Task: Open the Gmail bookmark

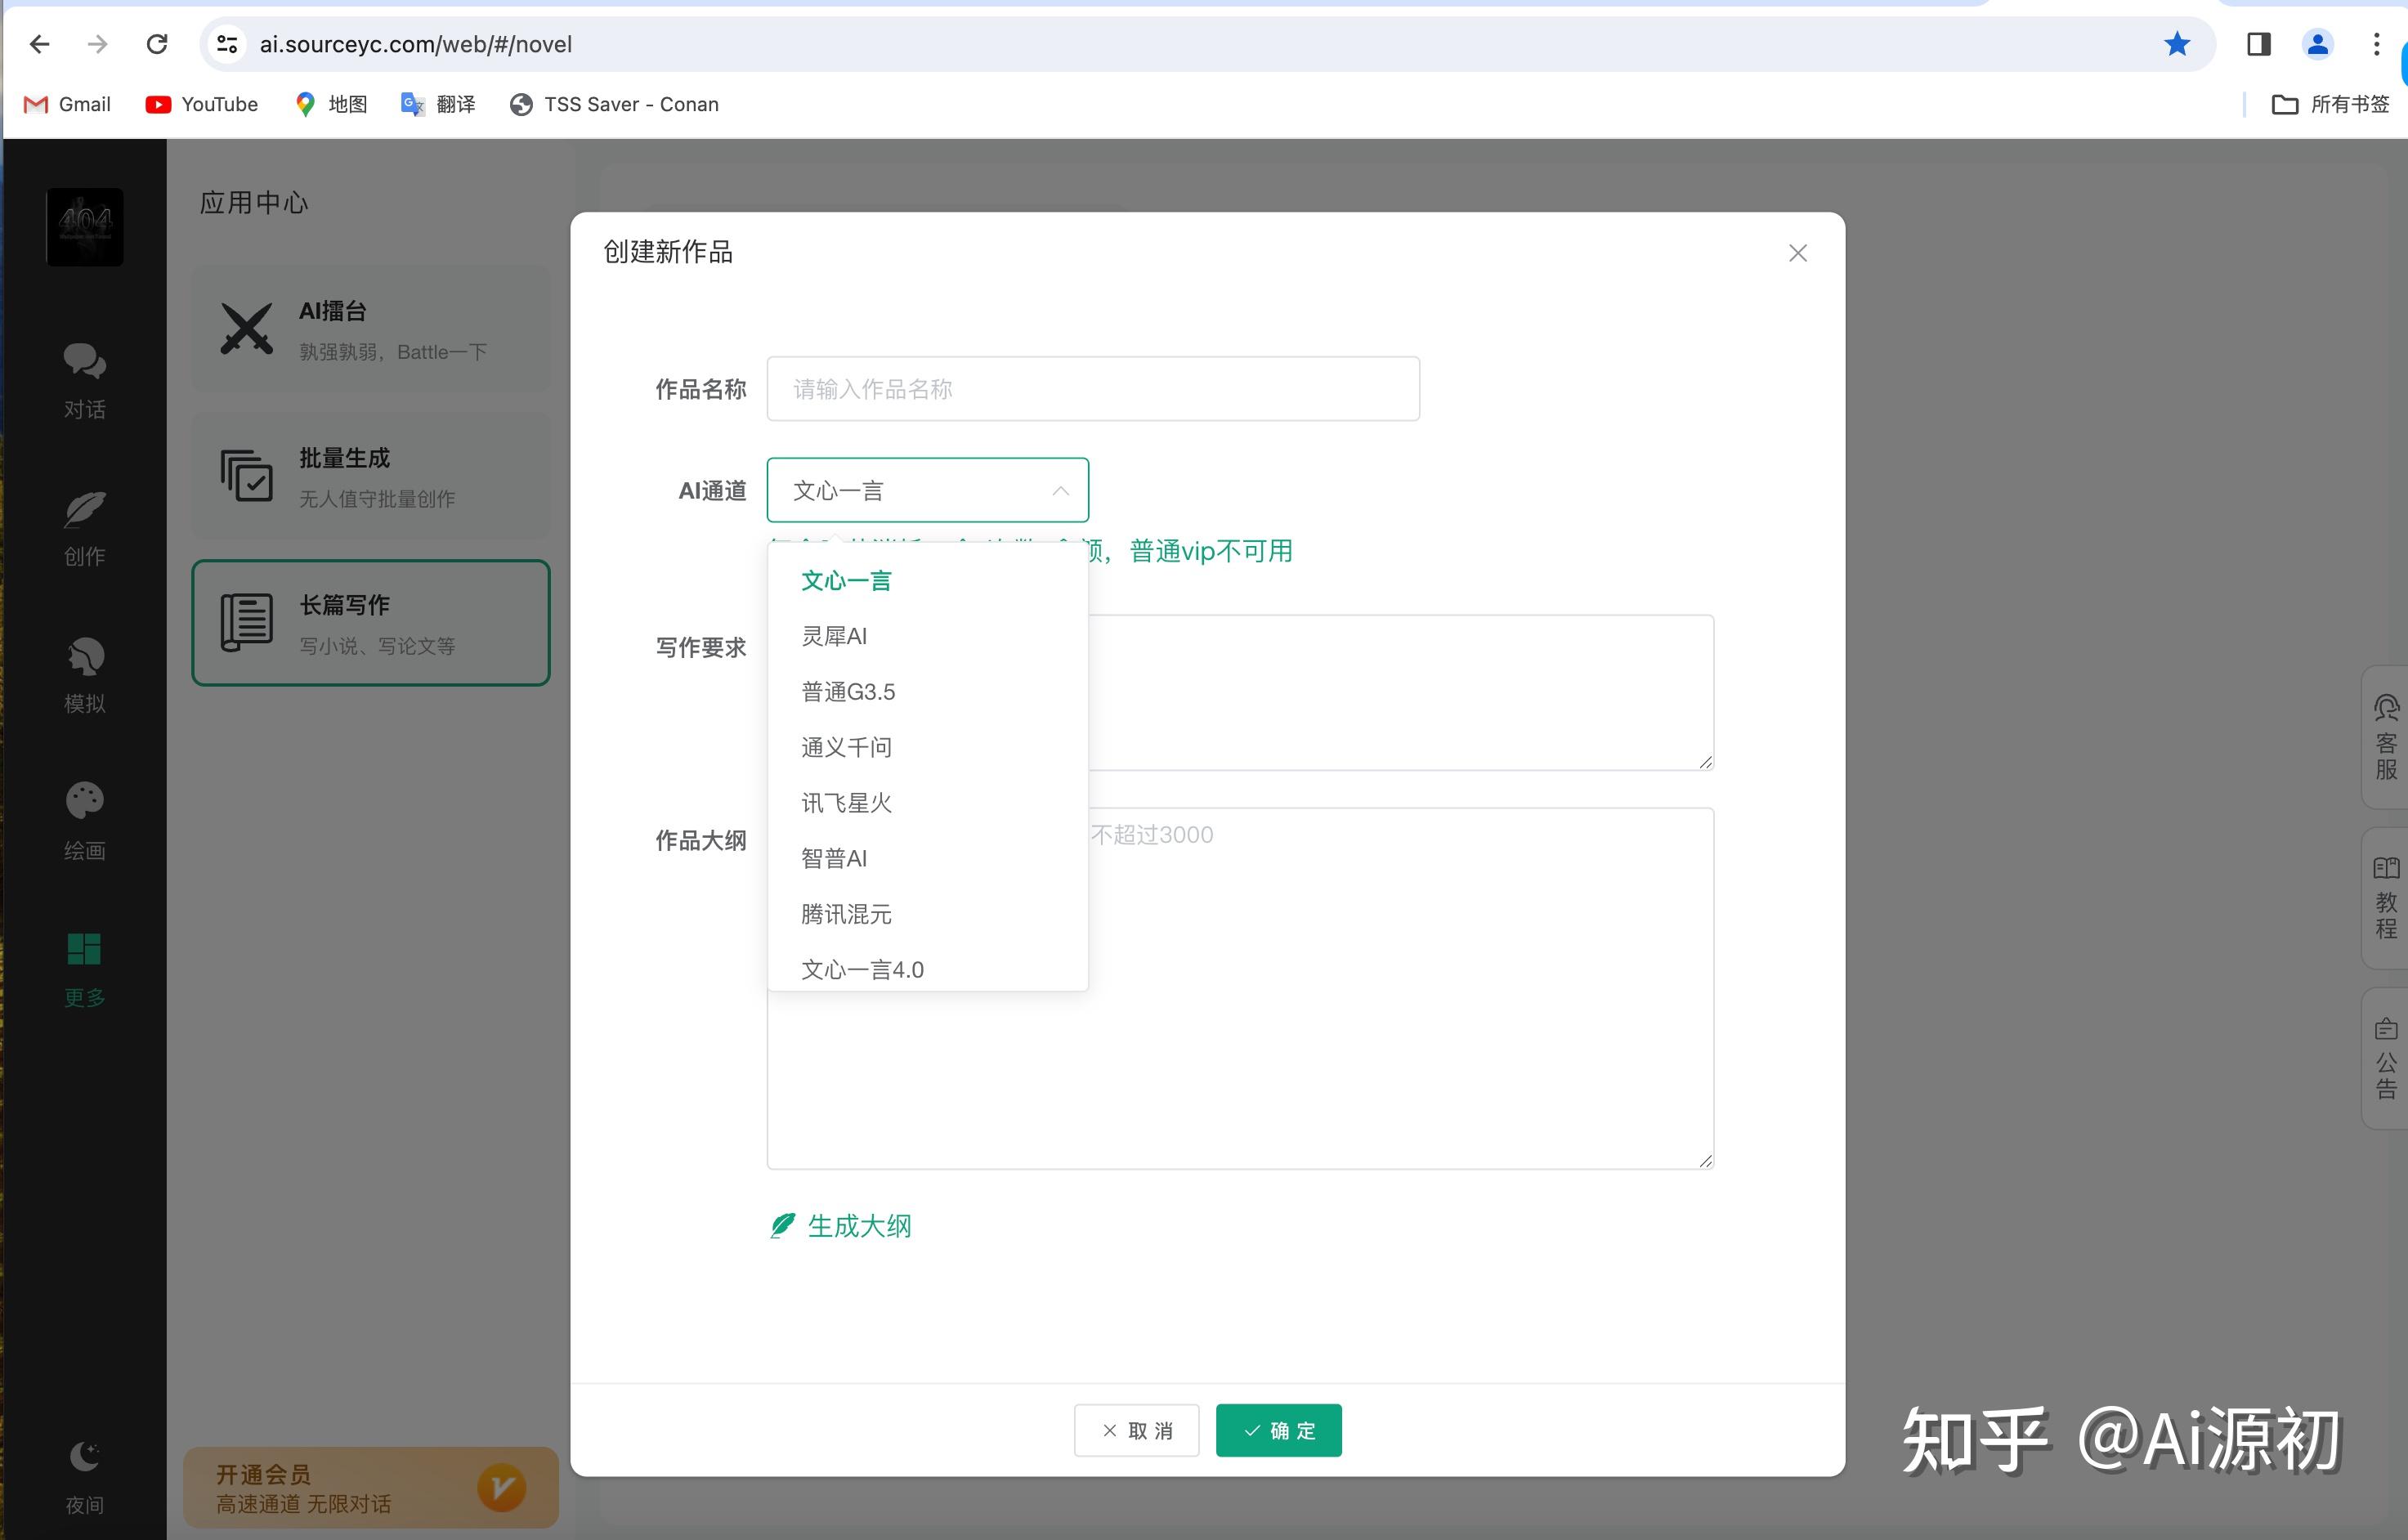Action: [x=67, y=104]
